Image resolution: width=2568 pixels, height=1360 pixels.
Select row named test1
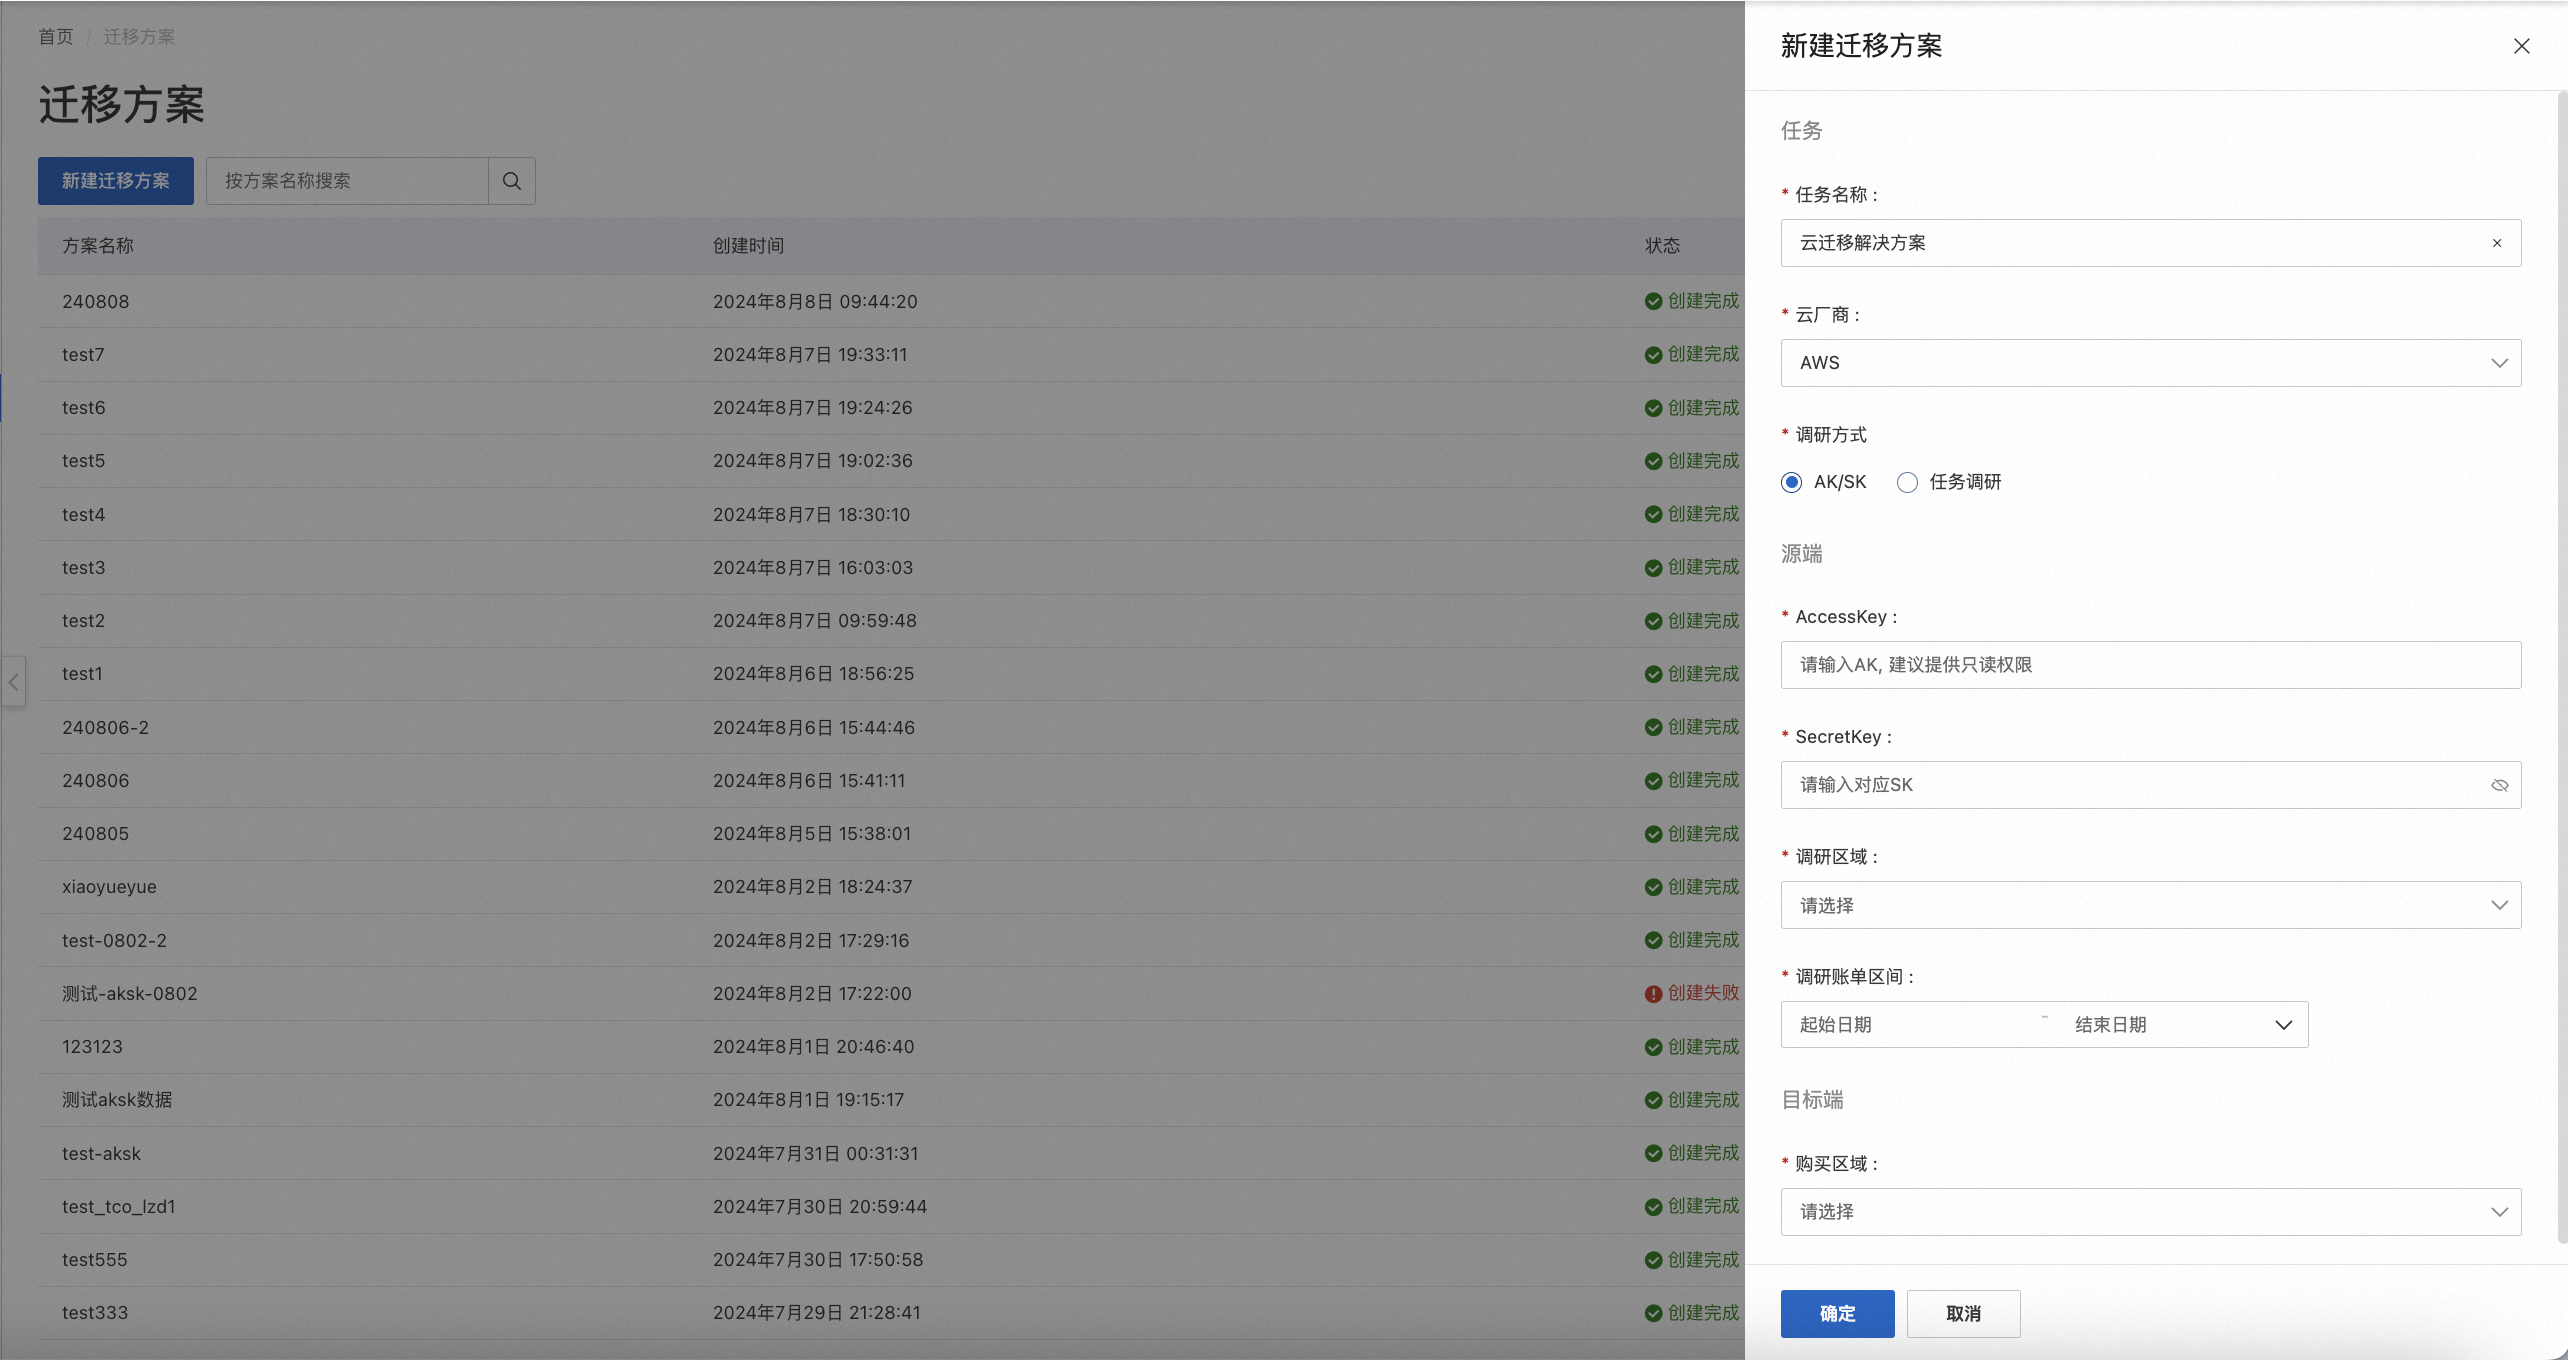[x=892, y=674]
